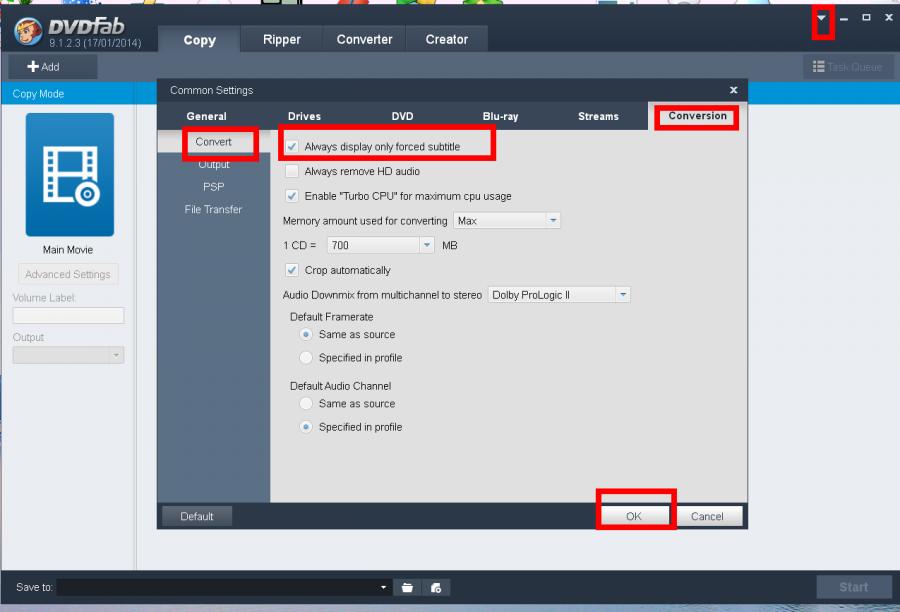The height and width of the screenshot is (612, 900).
Task: Open the Audio Downmix dropdown
Action: [559, 295]
